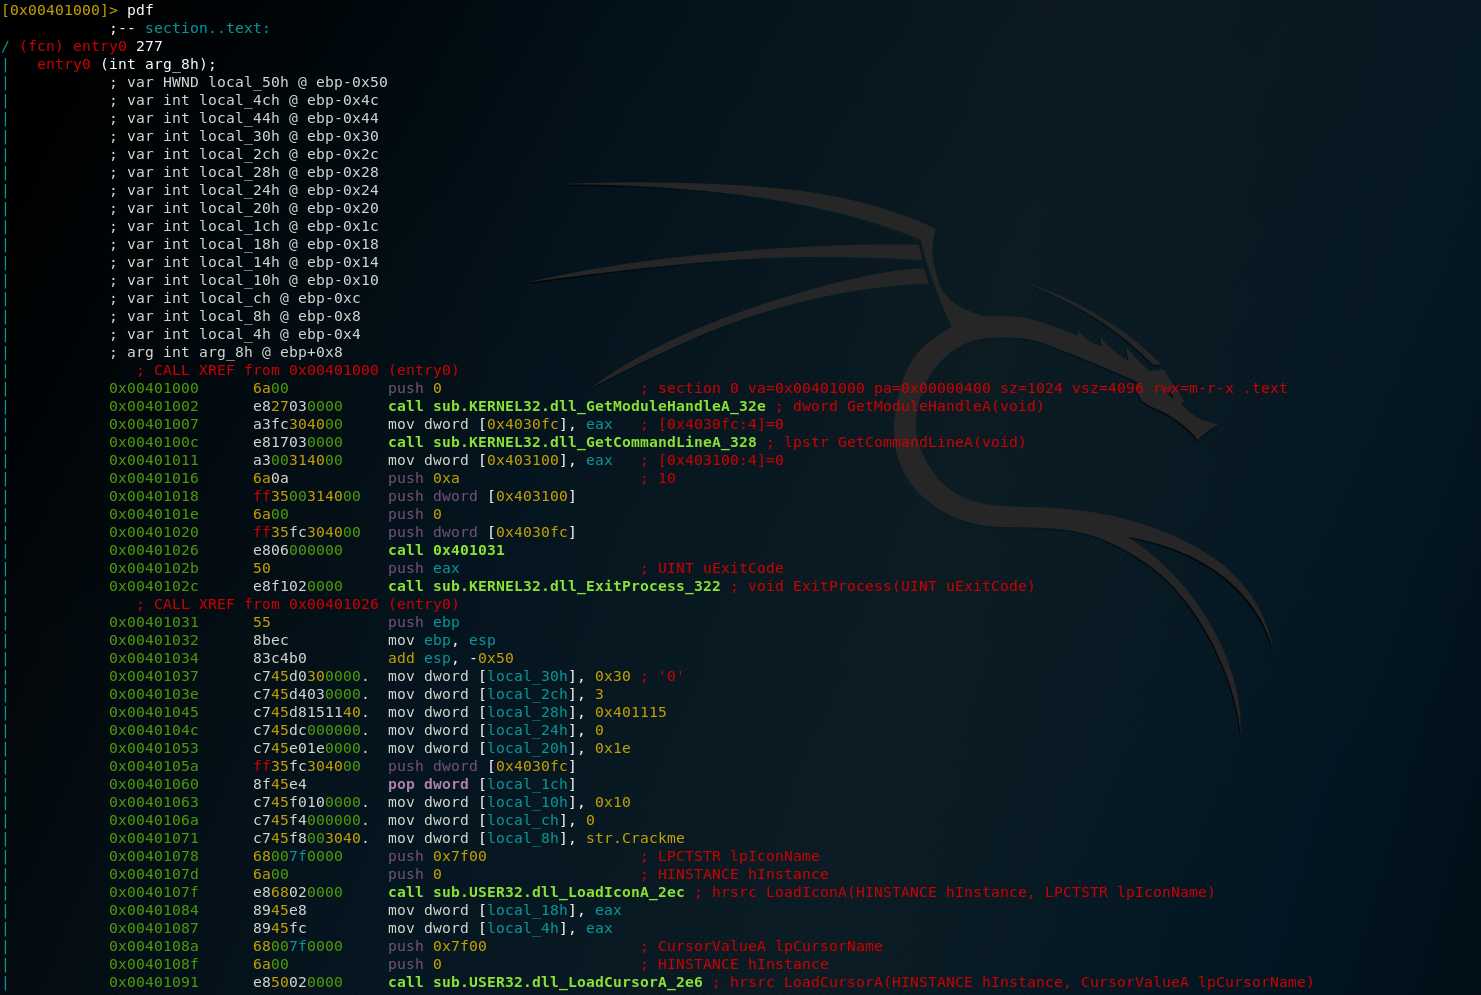Click the str.Crackme string reference
The image size is (1481, 995).
pyautogui.click(x=635, y=838)
